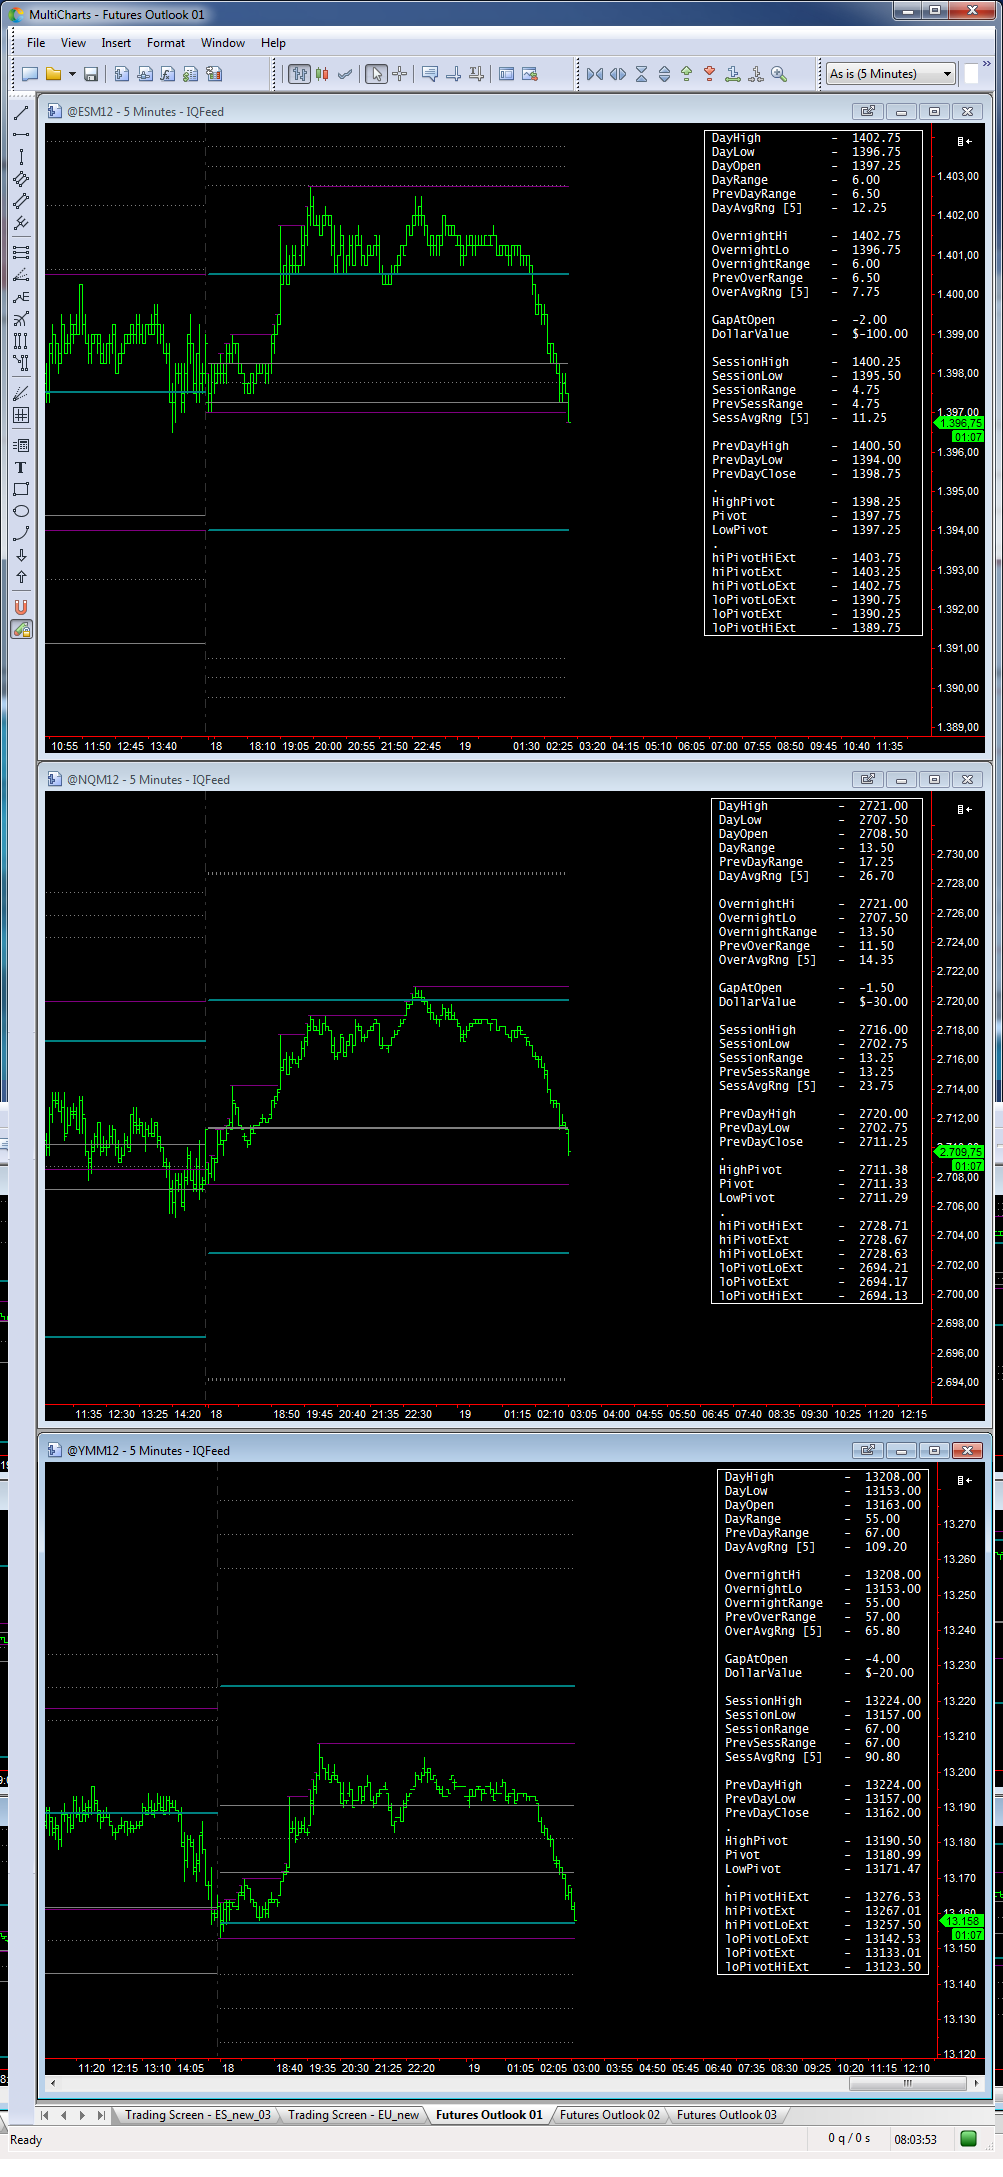Select the Fibonacci Extension tool
The image size is (1003, 2177).
point(21,297)
